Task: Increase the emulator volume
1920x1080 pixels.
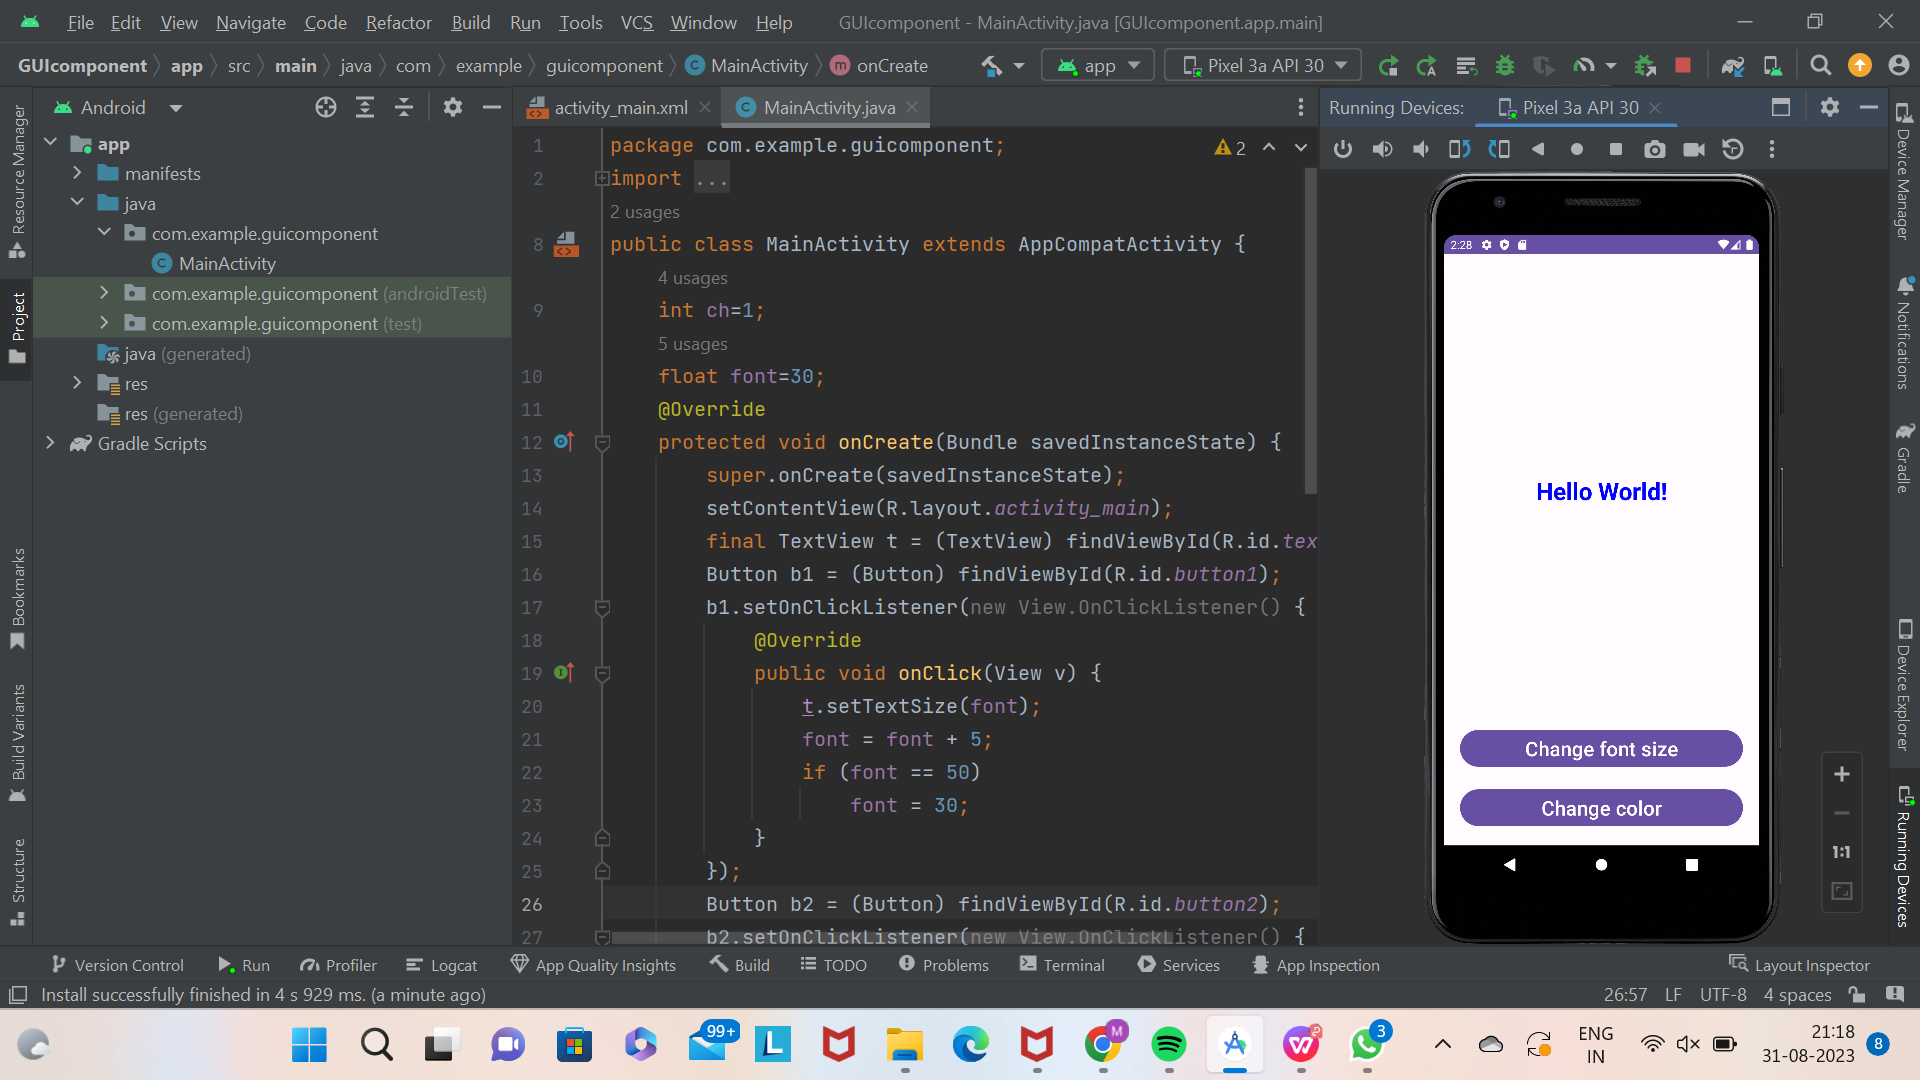Action: pos(1382,149)
